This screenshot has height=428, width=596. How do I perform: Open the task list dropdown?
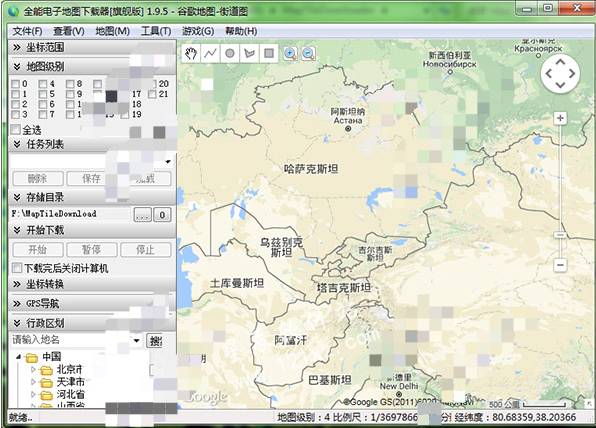168,162
